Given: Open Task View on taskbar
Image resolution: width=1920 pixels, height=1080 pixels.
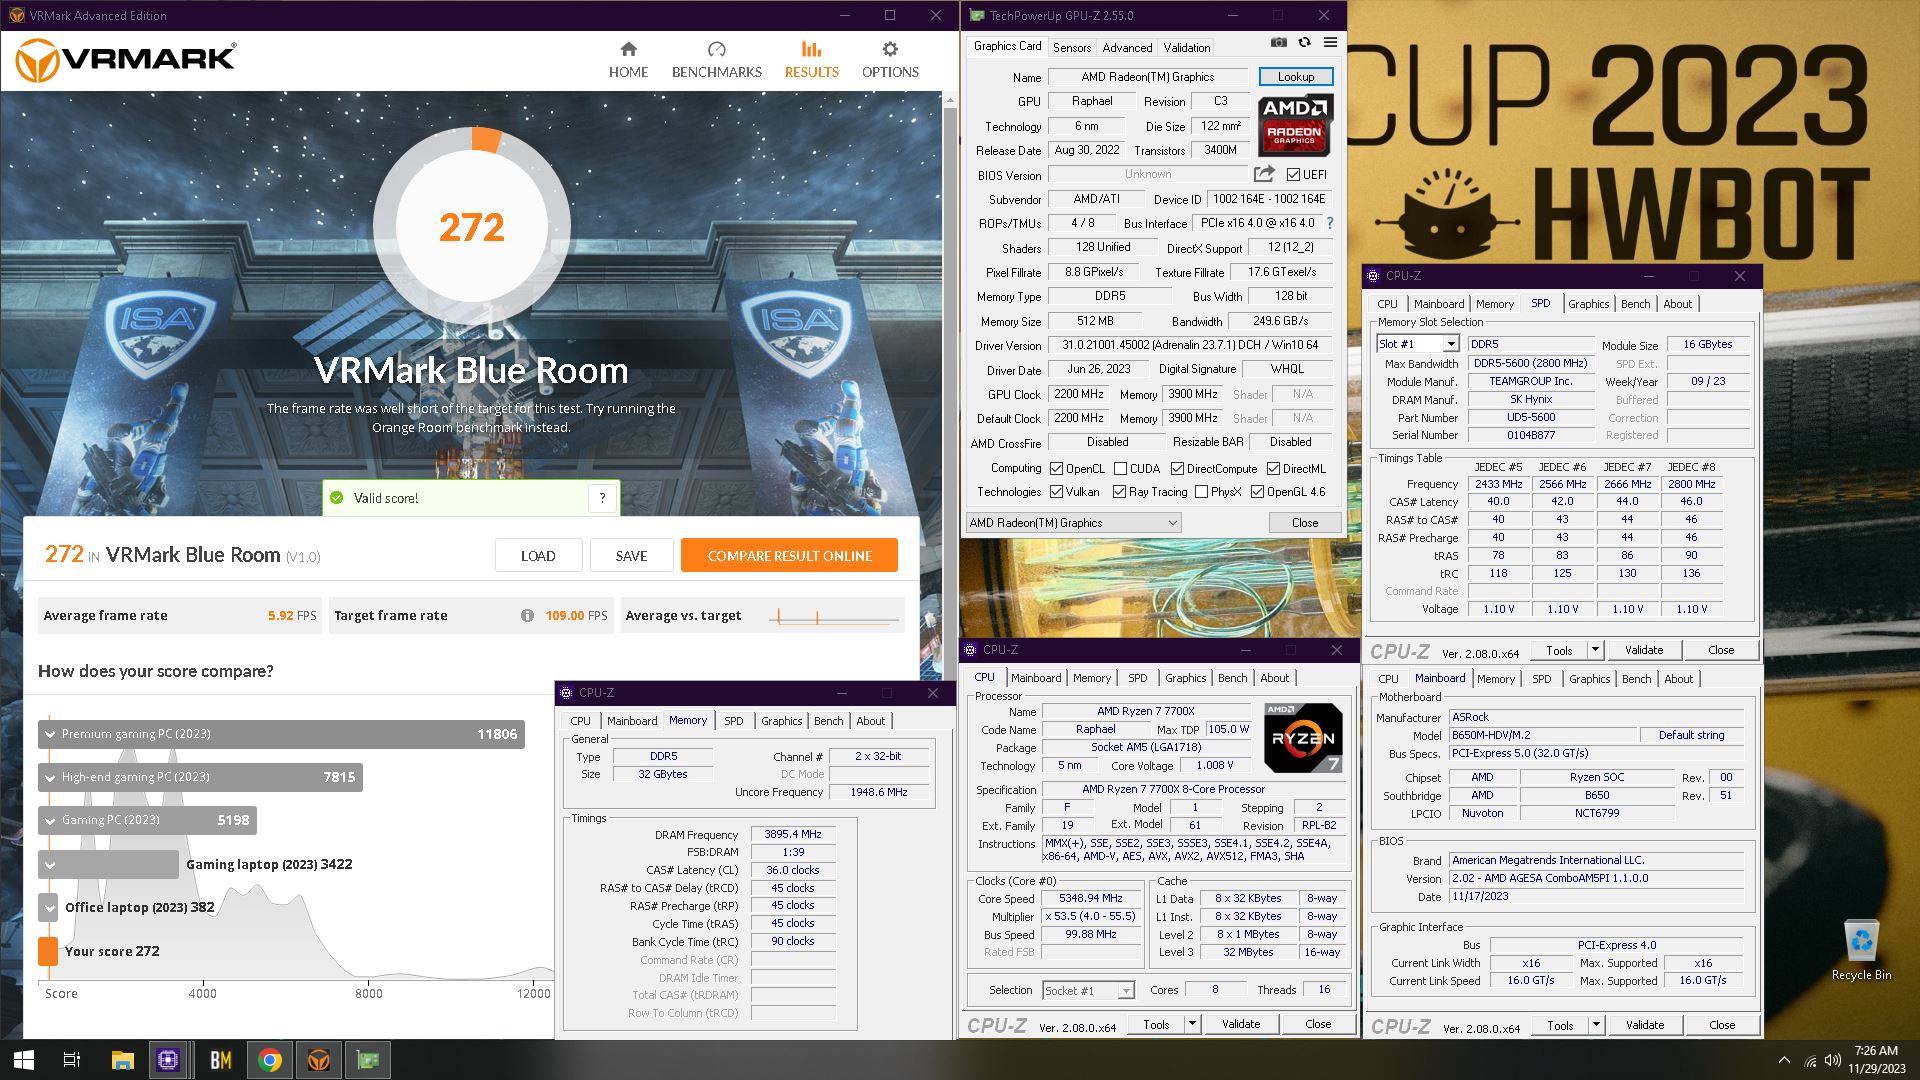Looking at the screenshot, I should 72,1060.
